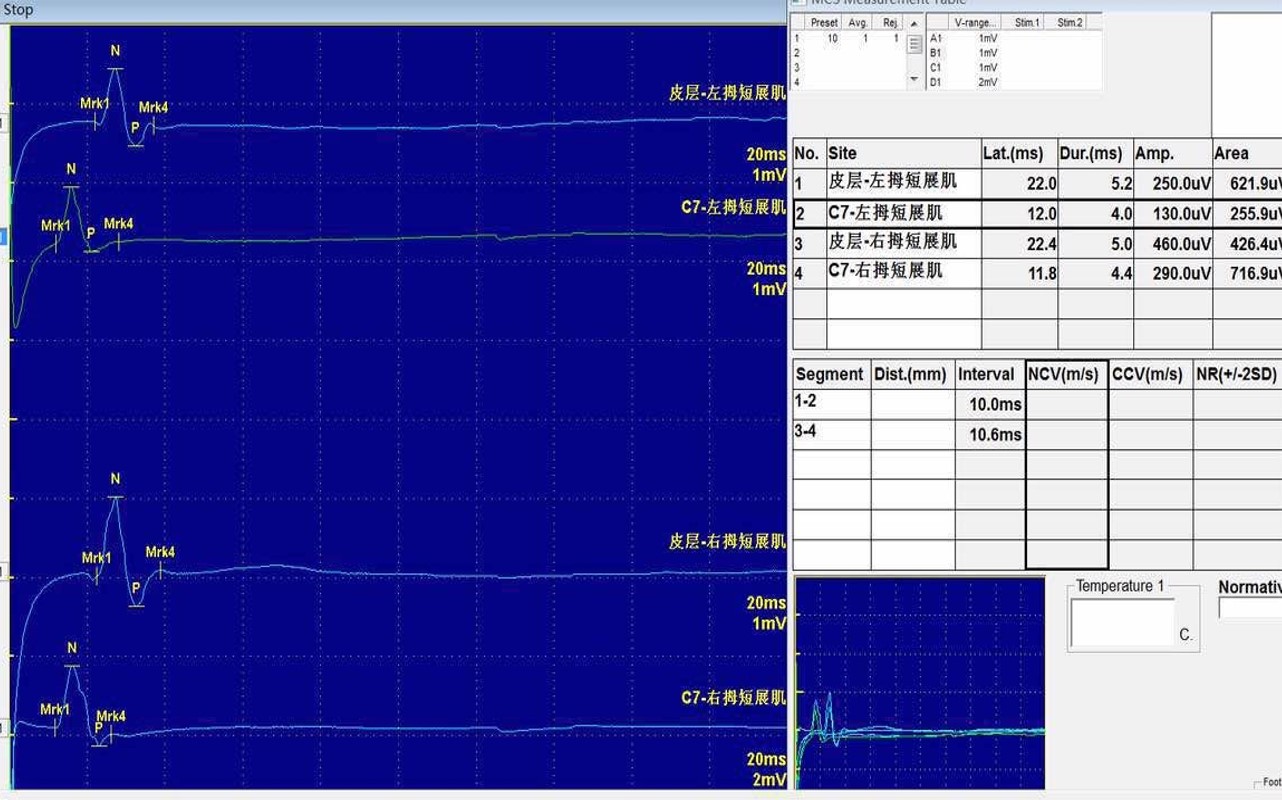Click the list icon beside the Rej column
Screen dimensions: 1282x800
click(914, 42)
